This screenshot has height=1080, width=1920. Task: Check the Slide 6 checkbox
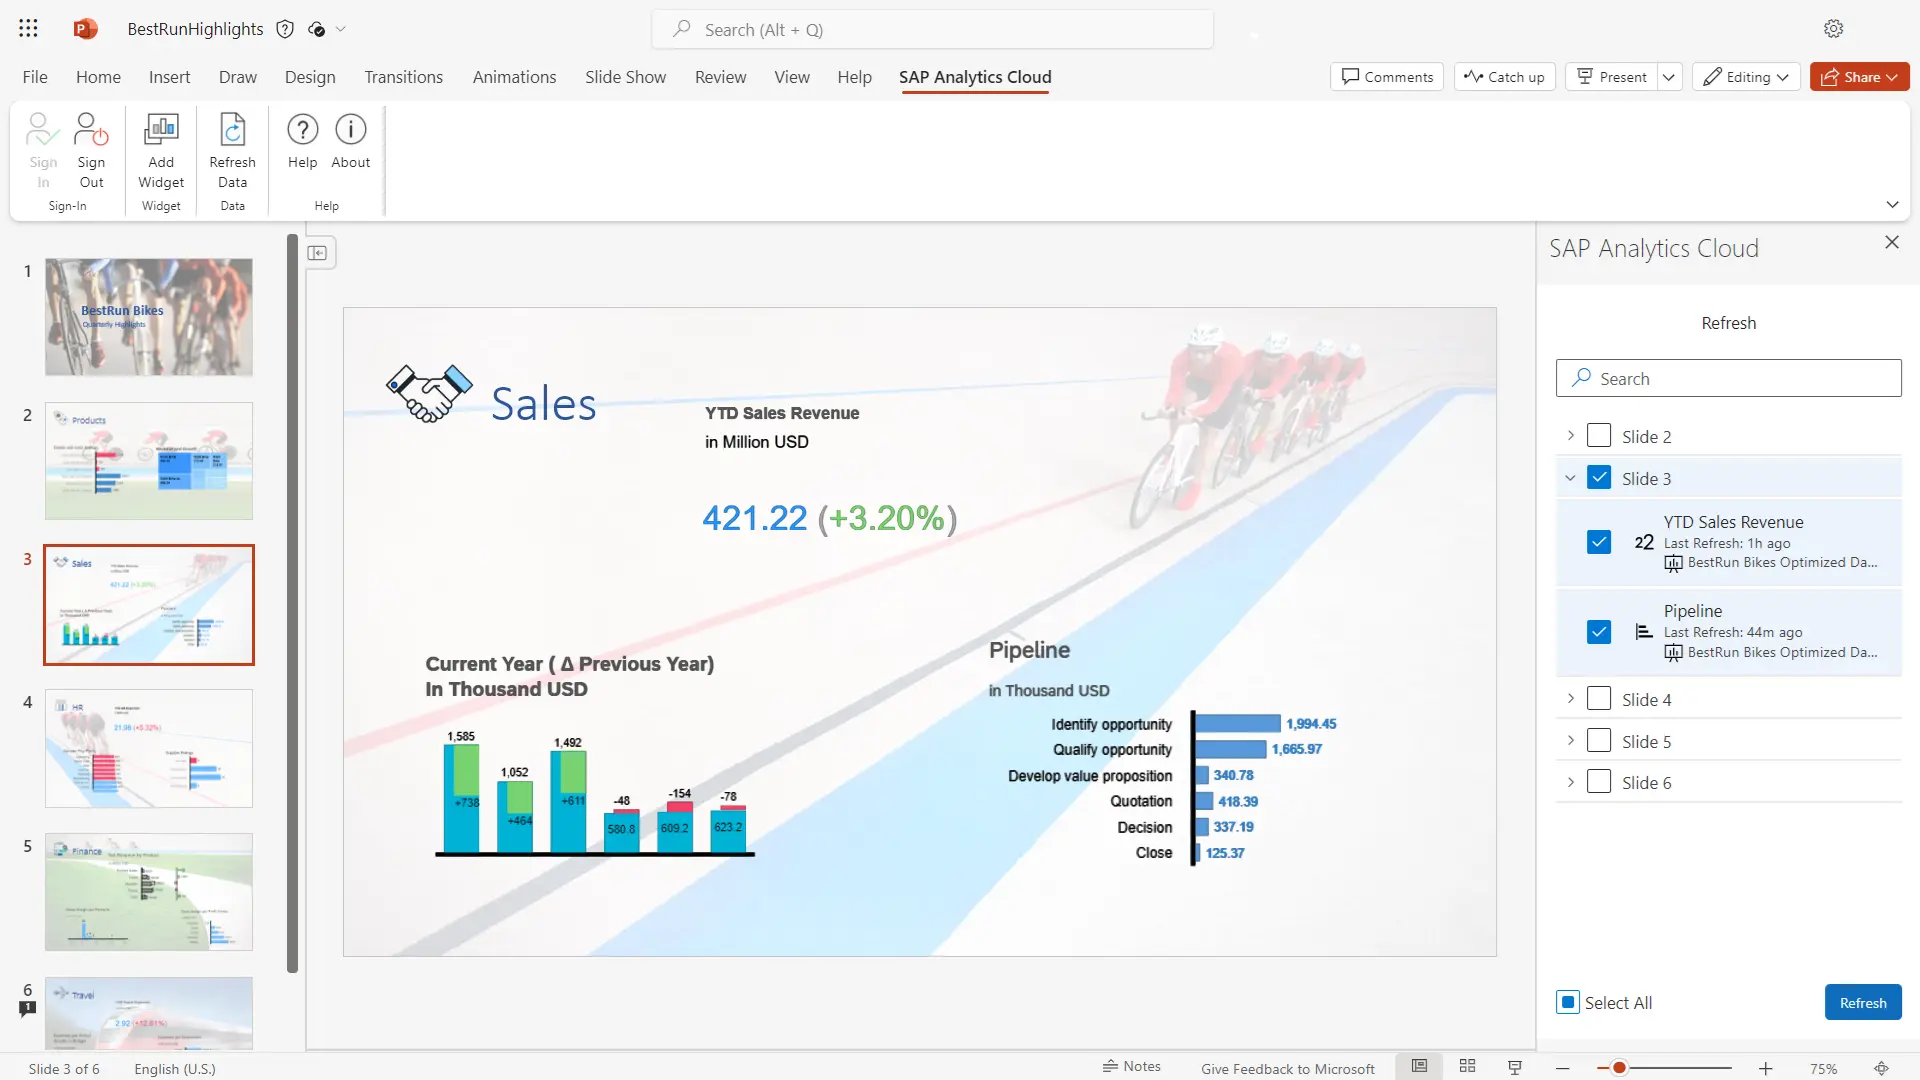(1599, 782)
